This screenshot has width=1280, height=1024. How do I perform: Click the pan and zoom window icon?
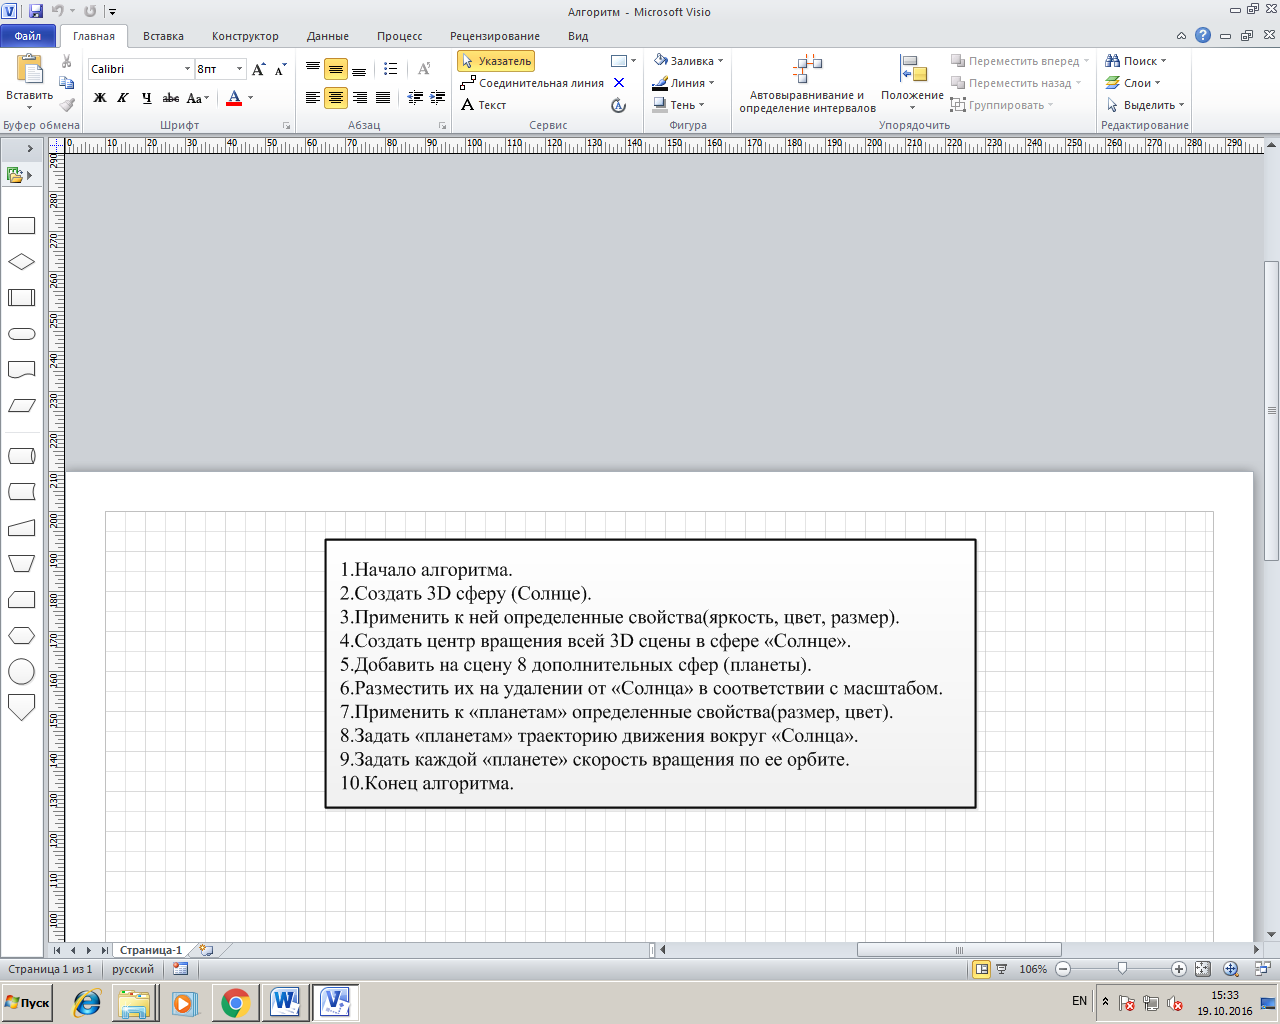1231,969
